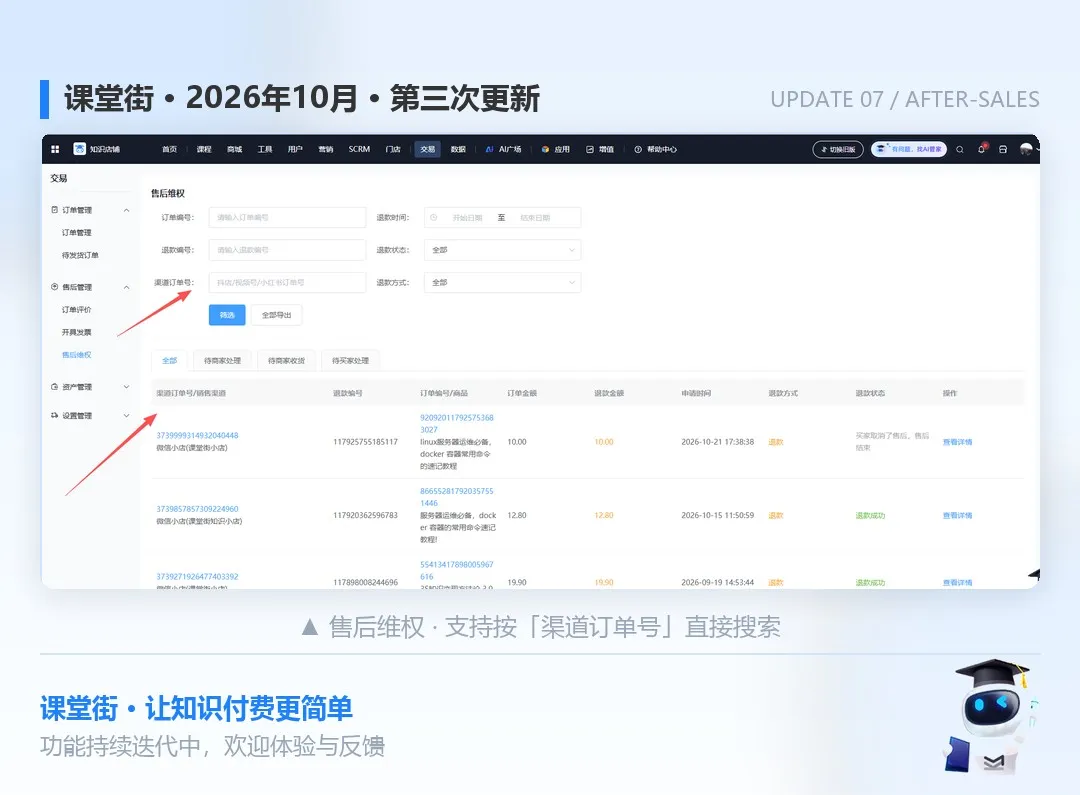
Task: Open the 退款状态 dropdown
Action: click(x=503, y=250)
